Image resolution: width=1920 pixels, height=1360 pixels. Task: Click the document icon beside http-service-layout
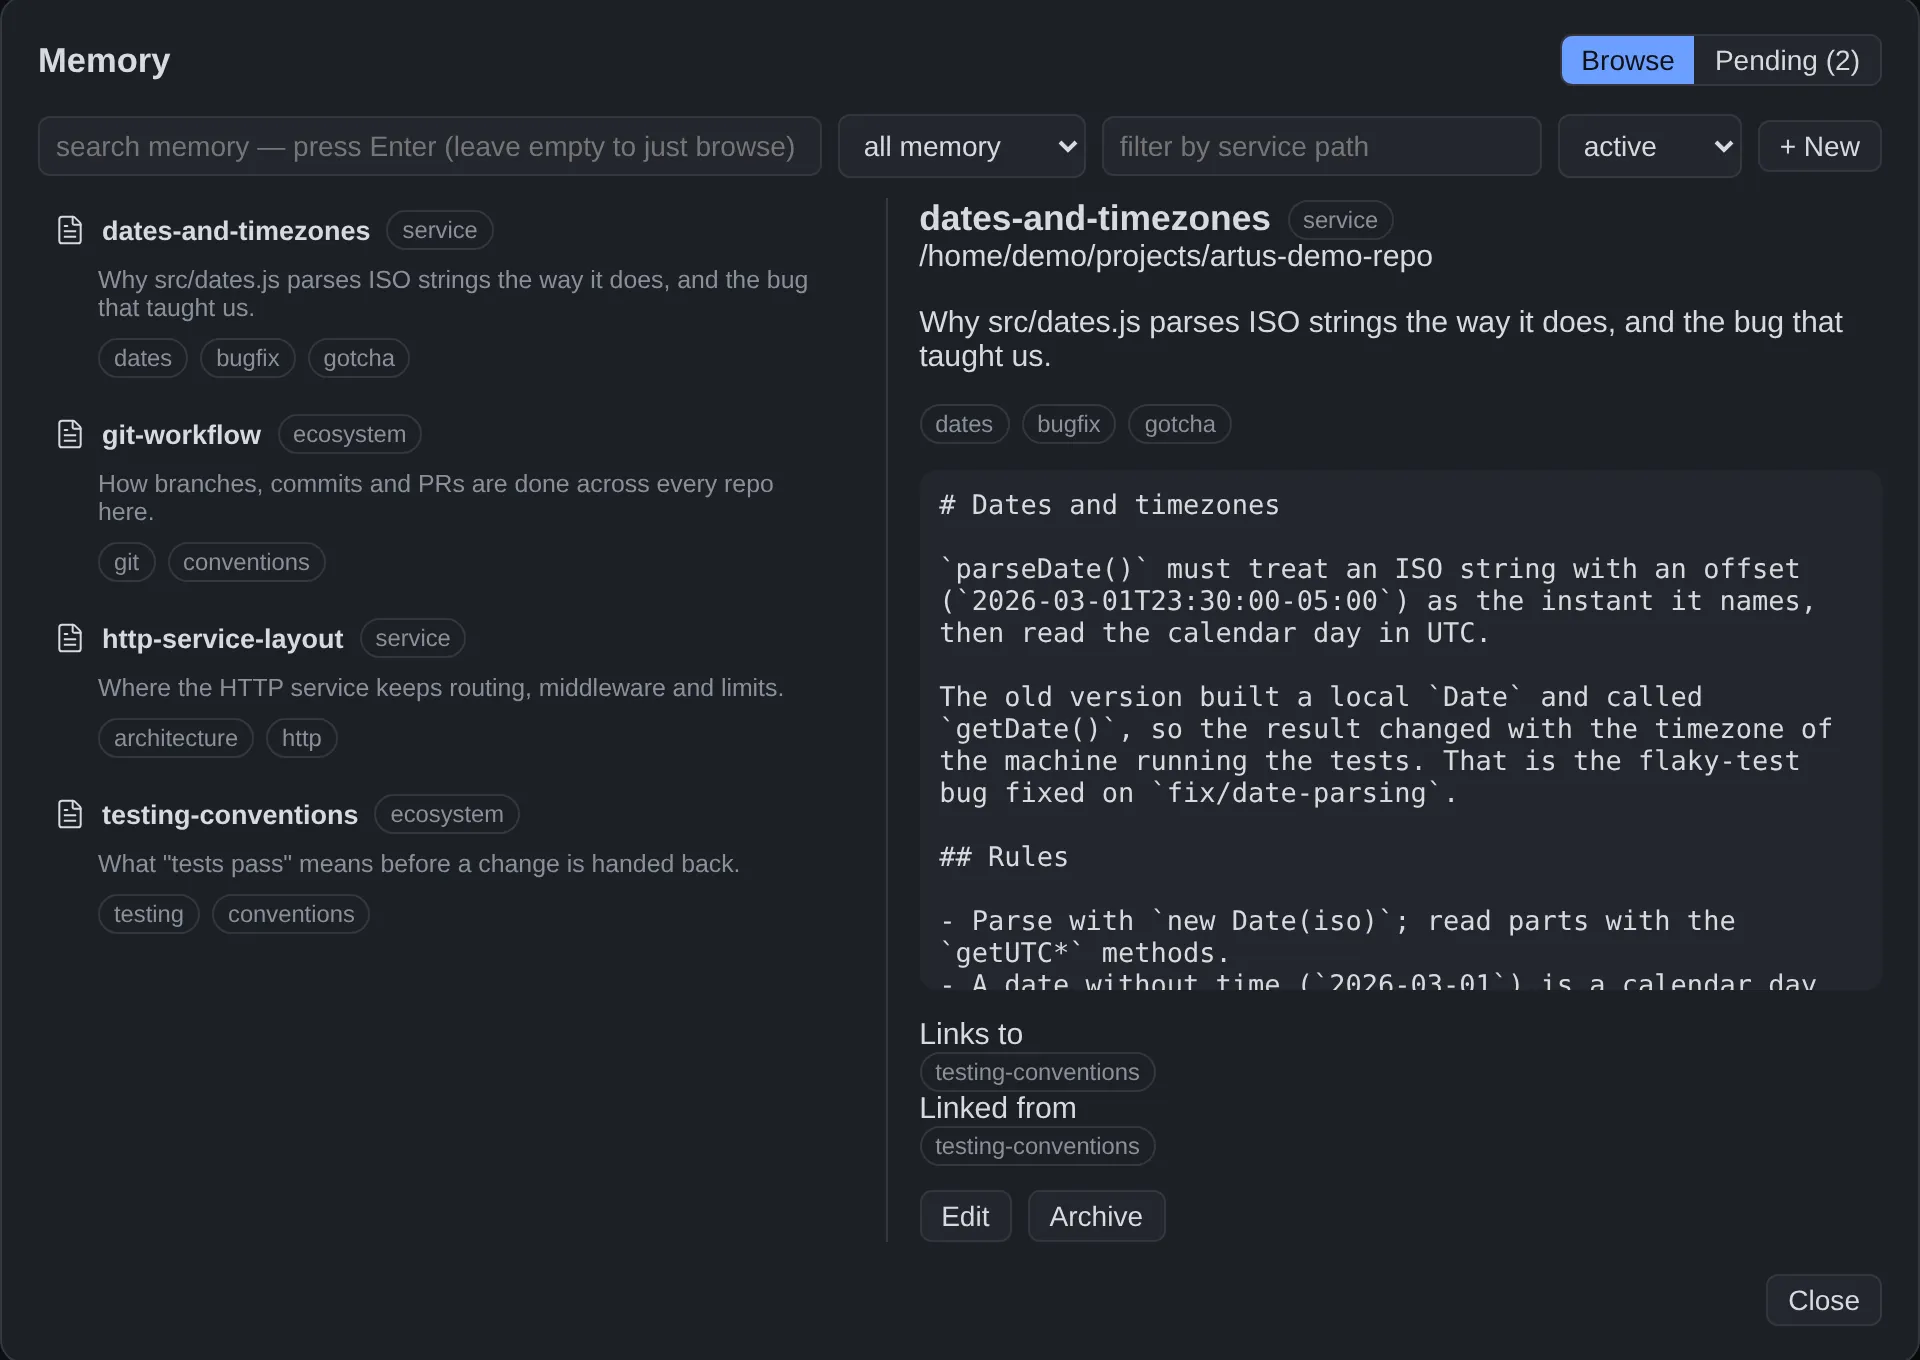(x=70, y=639)
